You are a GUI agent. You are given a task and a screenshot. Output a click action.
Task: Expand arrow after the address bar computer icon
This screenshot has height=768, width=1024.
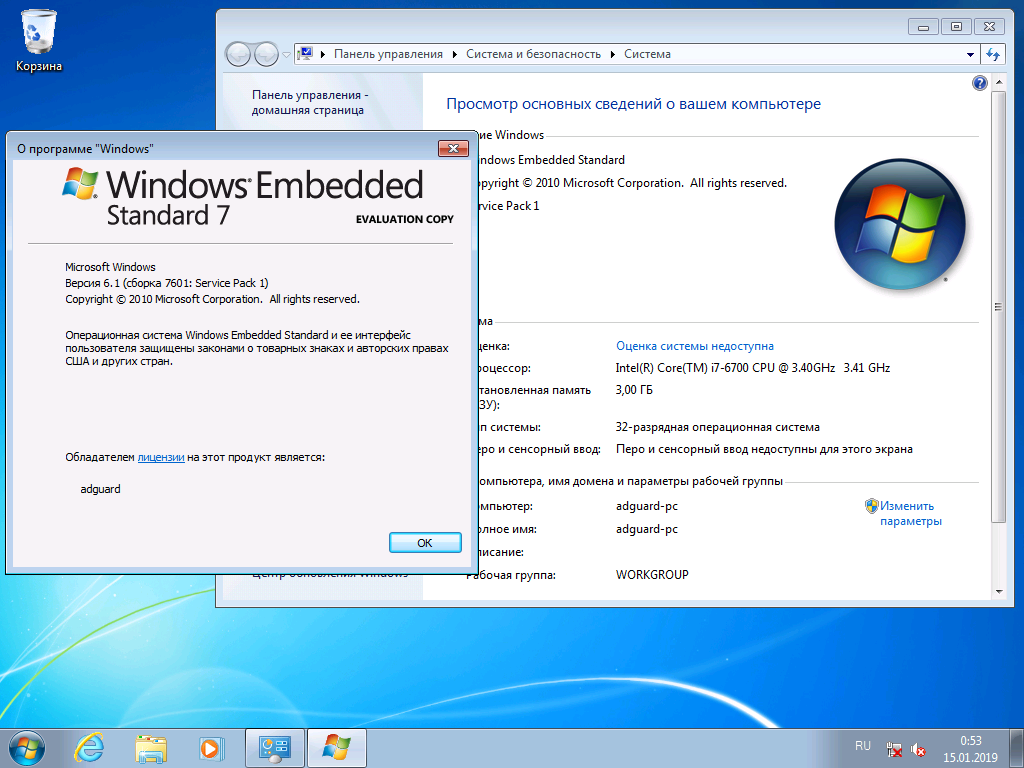point(323,54)
